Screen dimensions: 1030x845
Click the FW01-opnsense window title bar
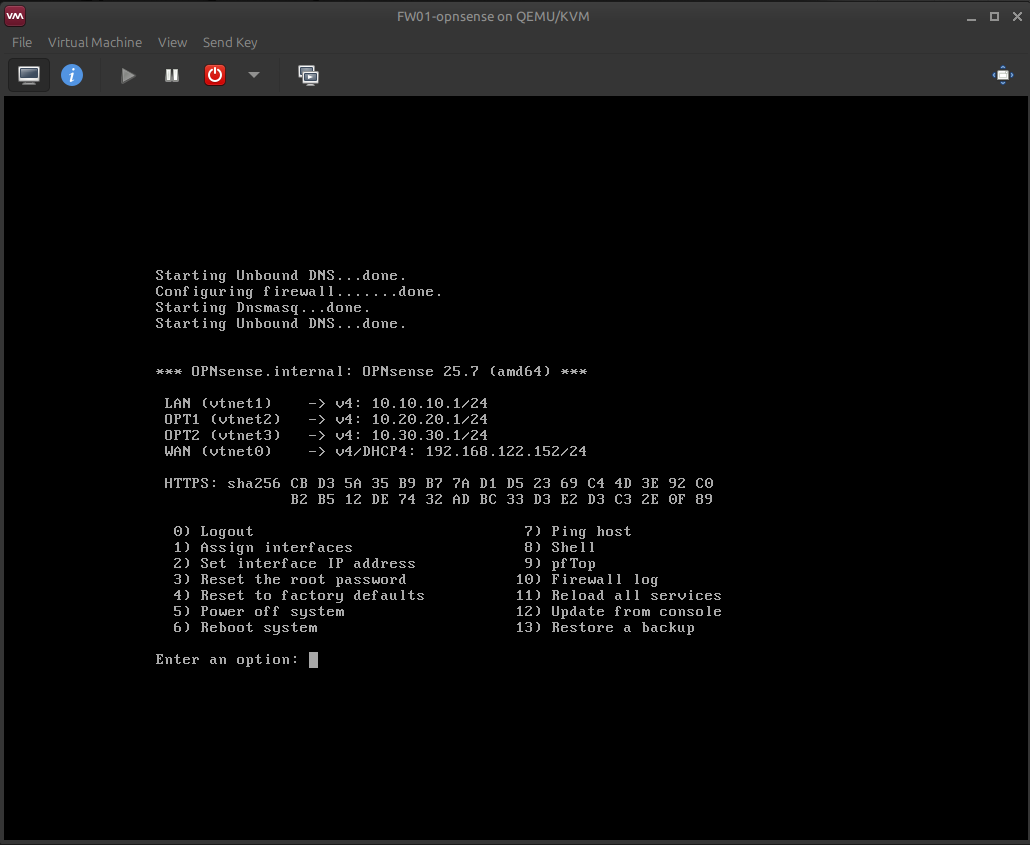[x=493, y=16]
